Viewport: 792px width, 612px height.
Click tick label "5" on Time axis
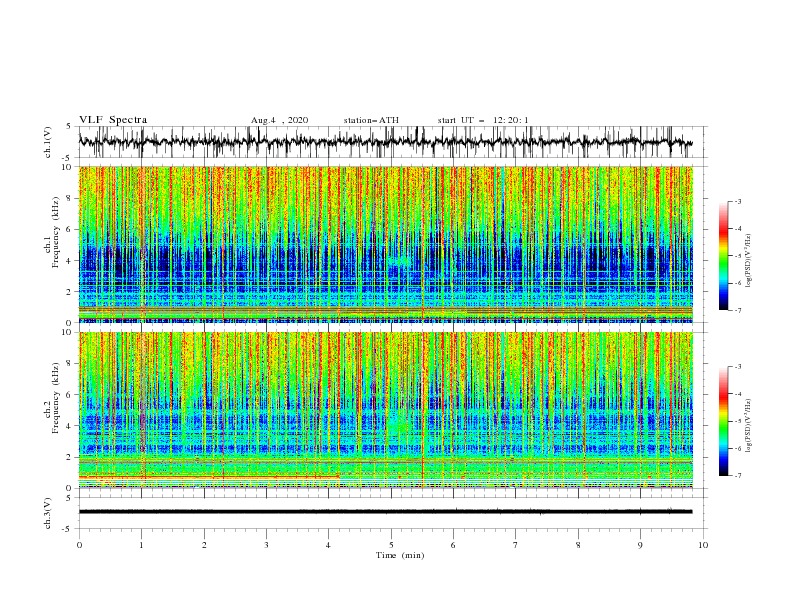coord(391,545)
